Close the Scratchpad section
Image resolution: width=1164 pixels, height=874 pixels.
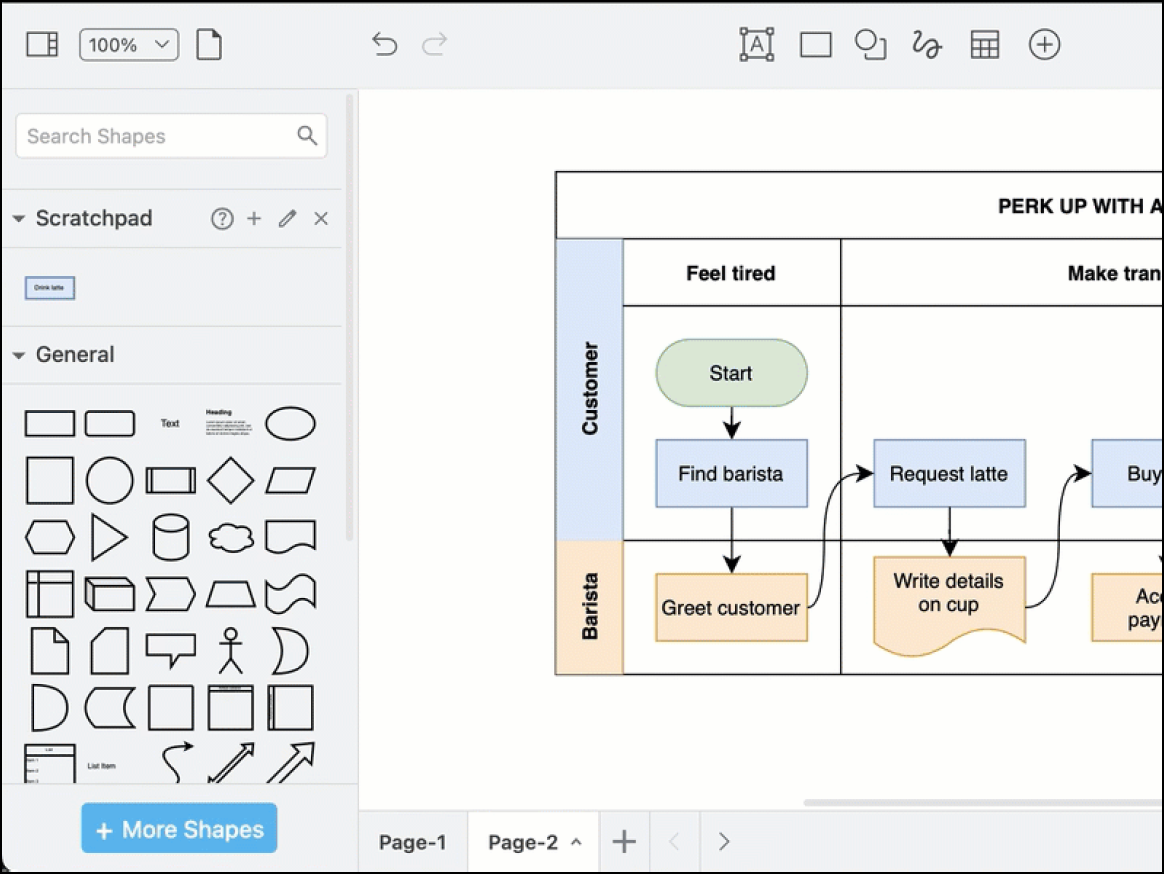click(321, 218)
